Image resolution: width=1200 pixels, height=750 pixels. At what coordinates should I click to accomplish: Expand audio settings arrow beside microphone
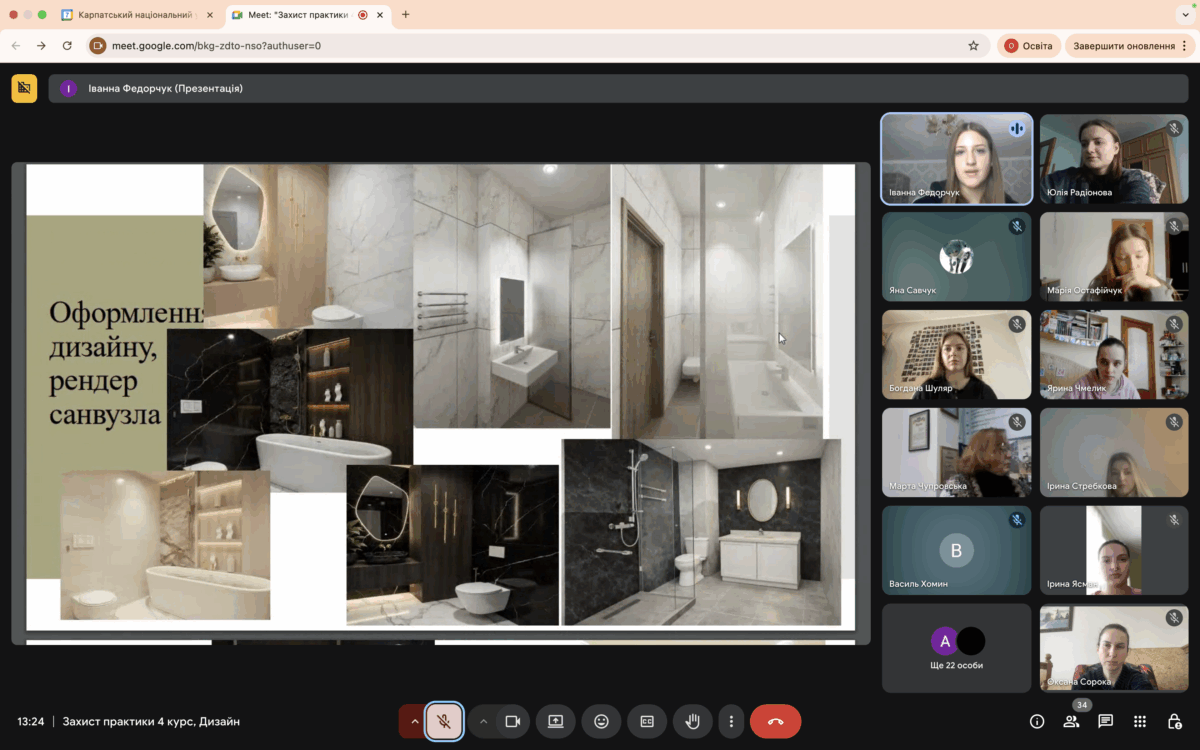click(x=412, y=721)
